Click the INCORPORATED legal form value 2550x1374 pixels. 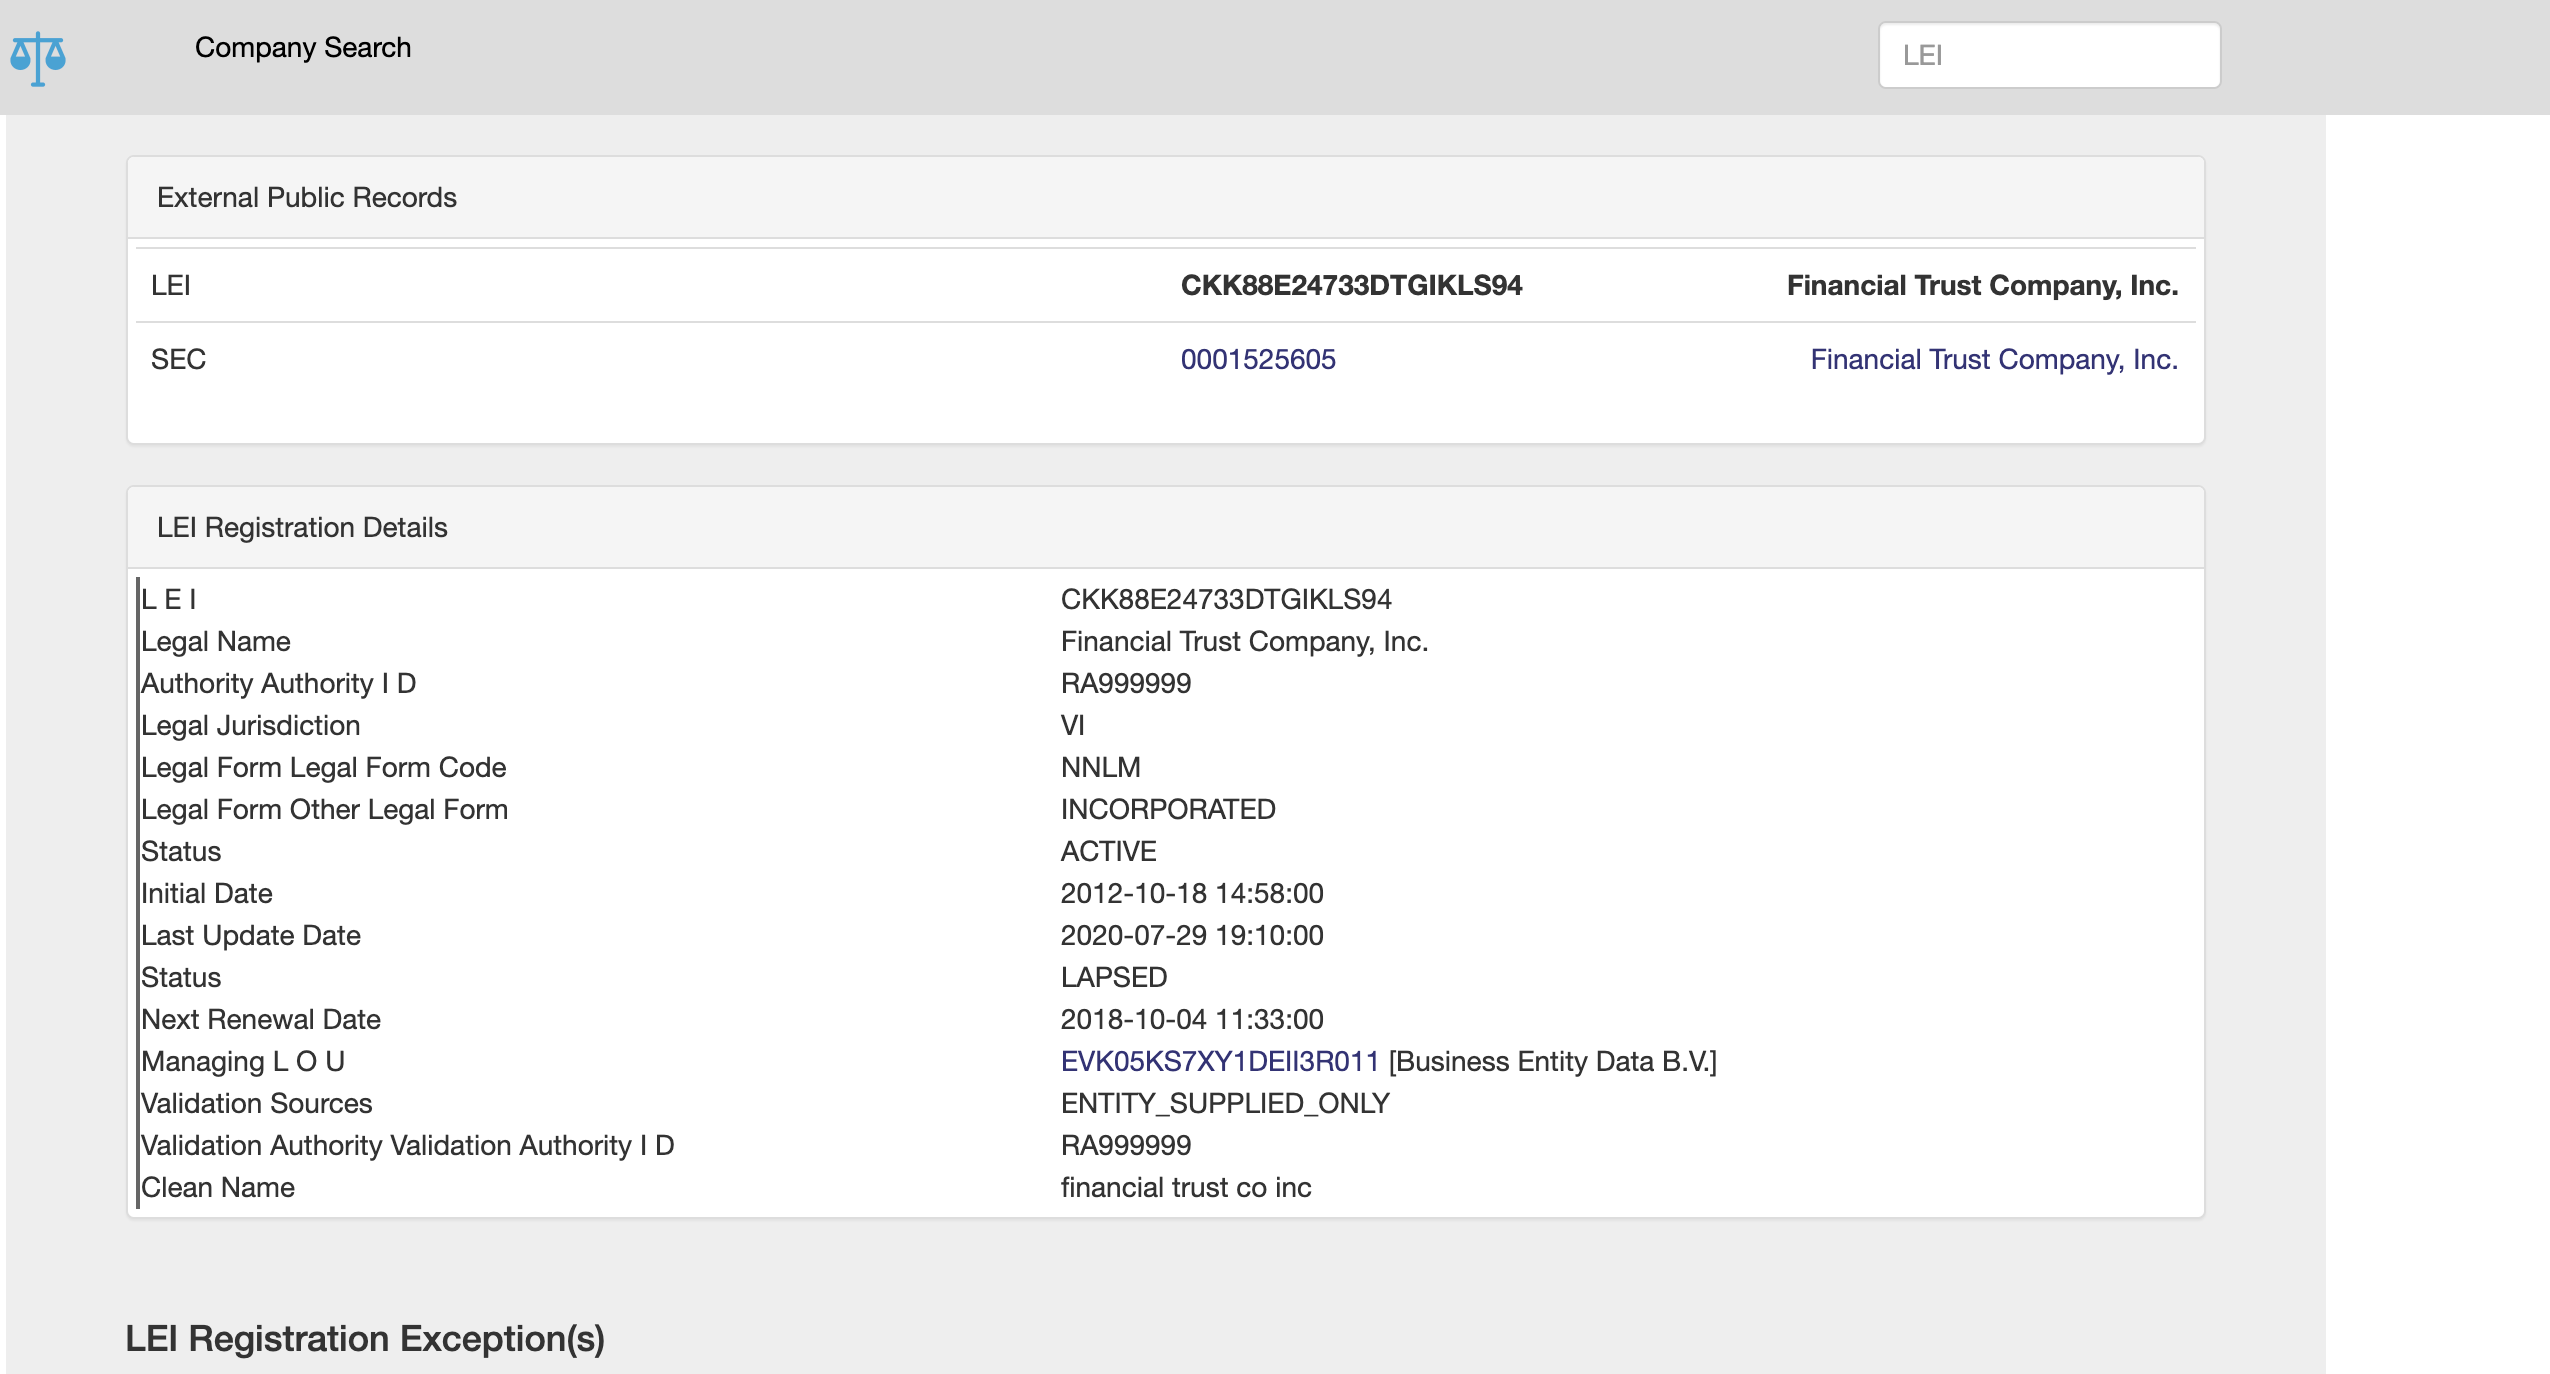tap(1168, 809)
